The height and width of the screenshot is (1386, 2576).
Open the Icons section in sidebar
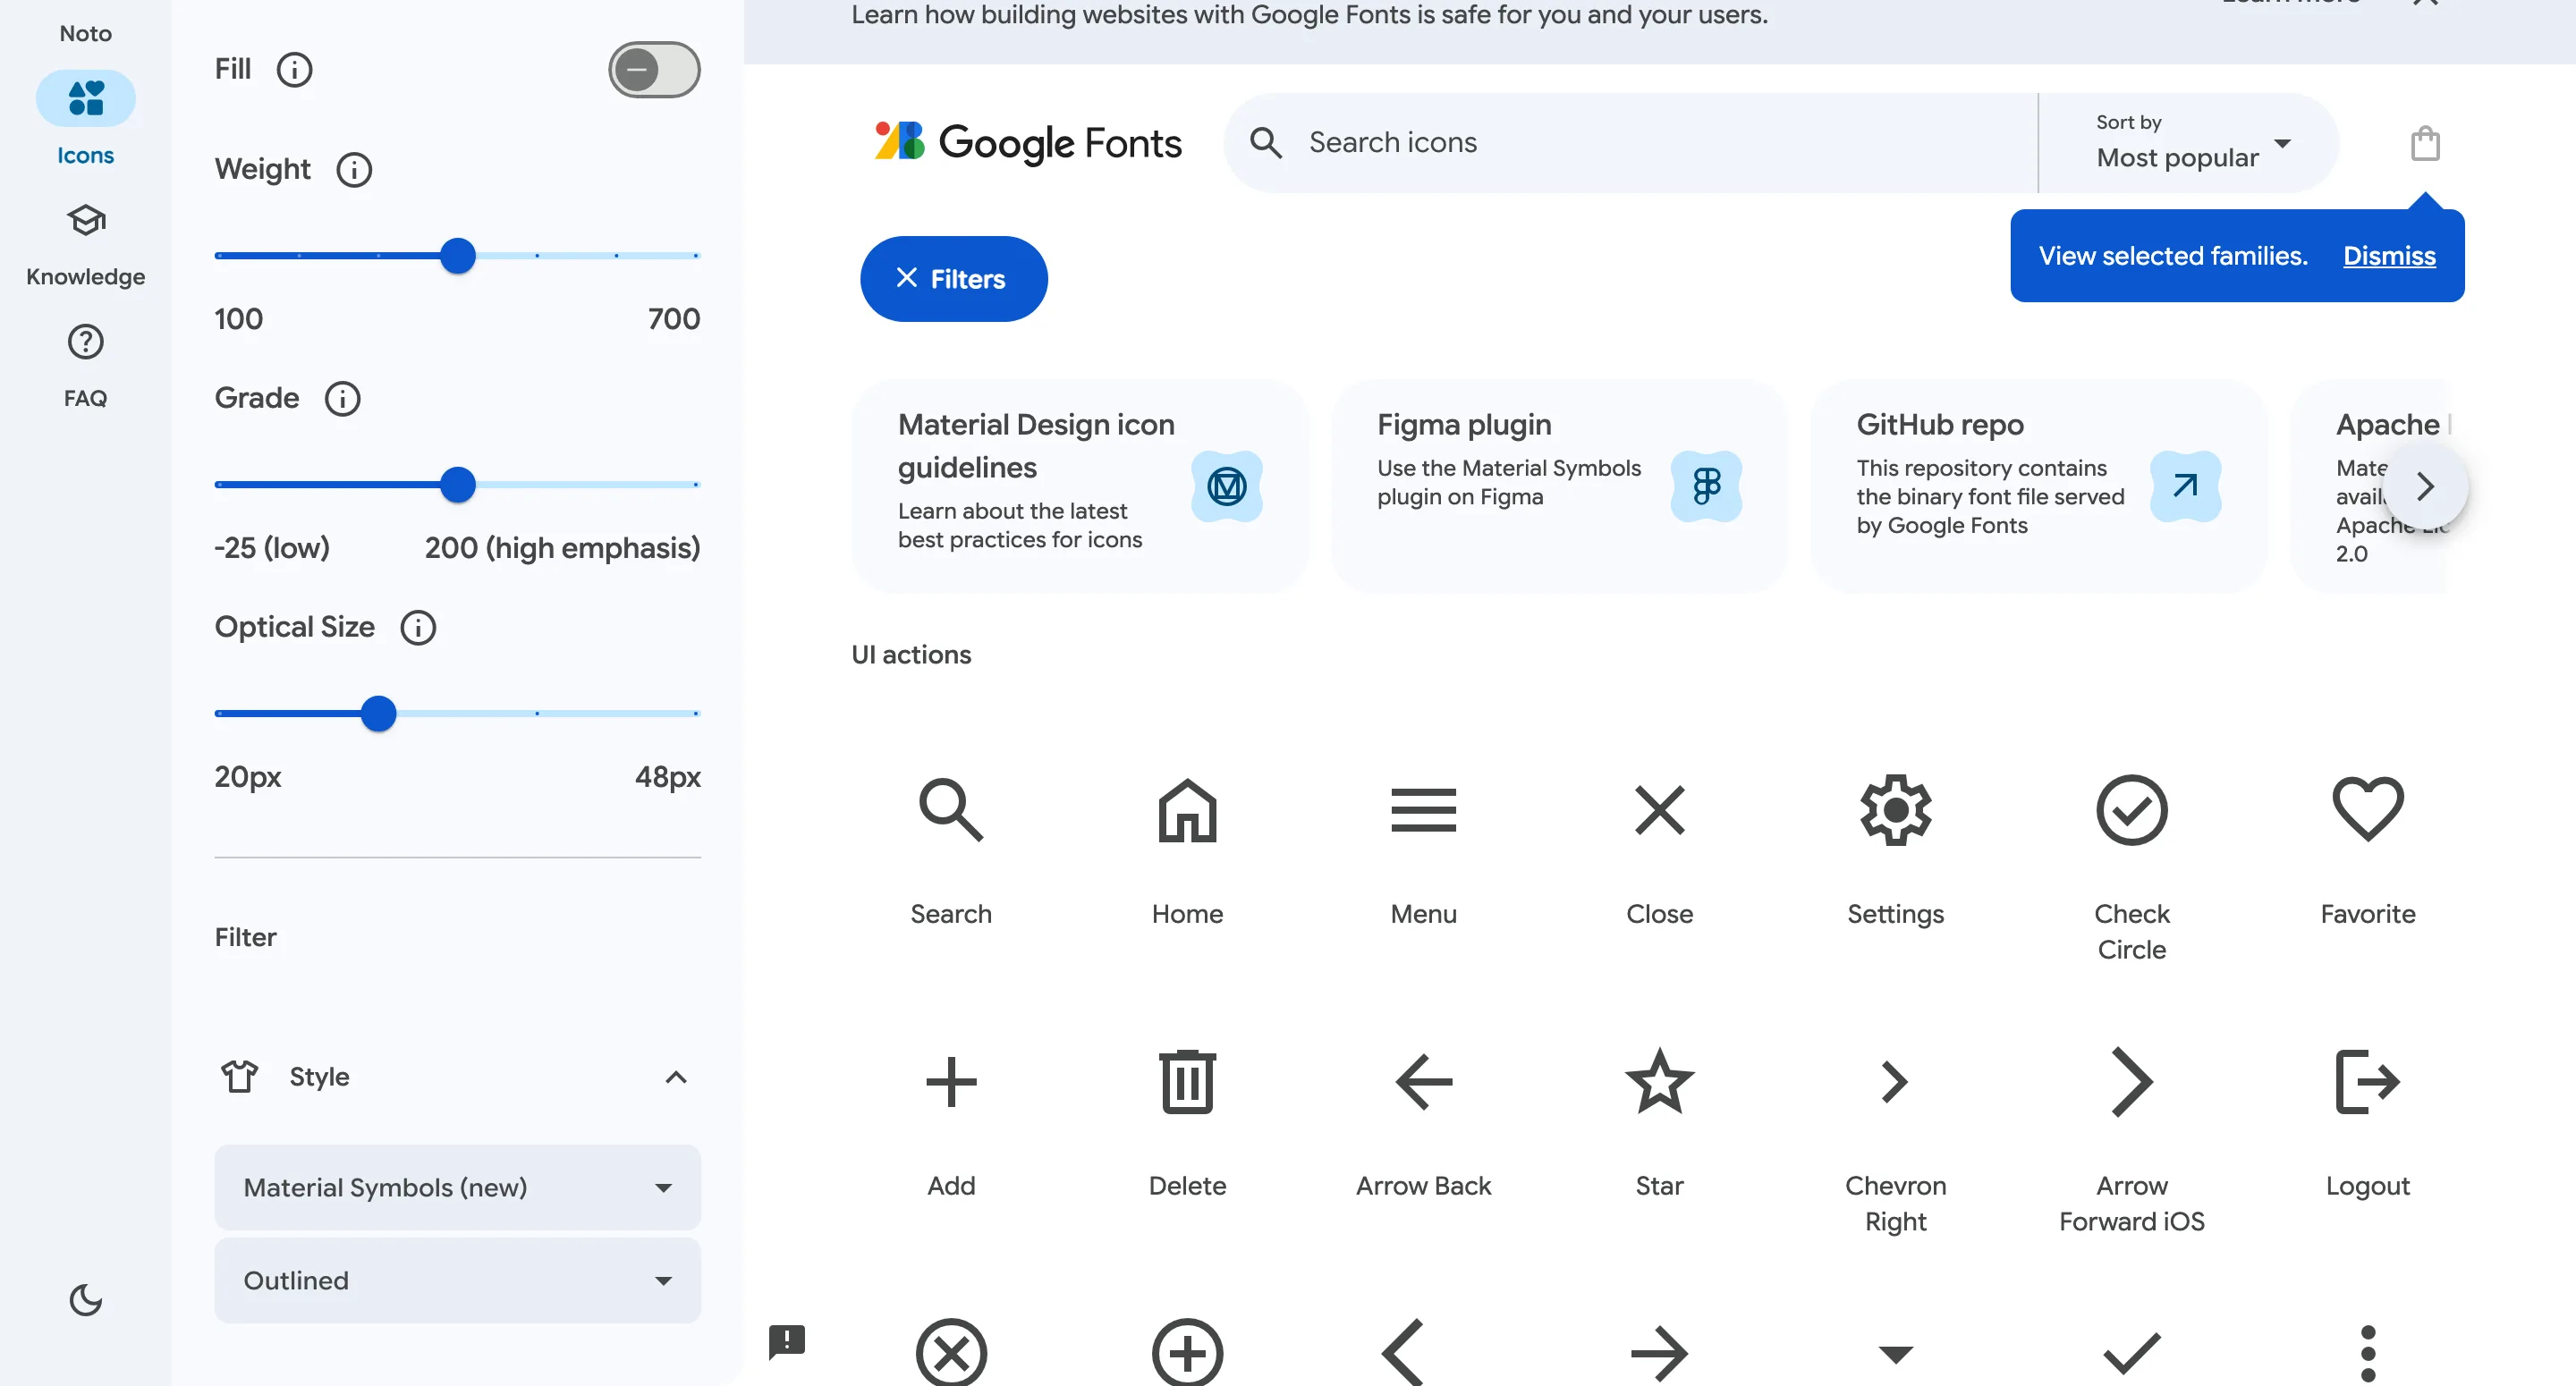click(85, 118)
